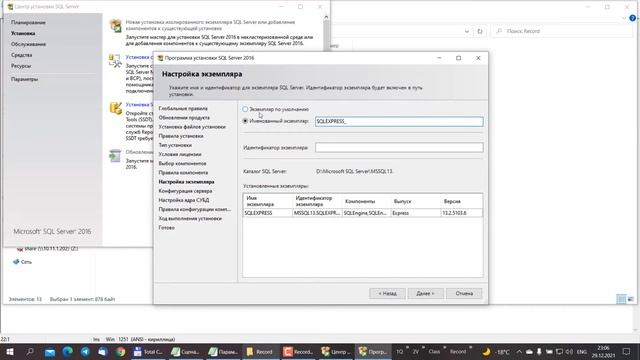Click the Отмена button
The width and height of the screenshot is (640, 360).
(464, 293)
